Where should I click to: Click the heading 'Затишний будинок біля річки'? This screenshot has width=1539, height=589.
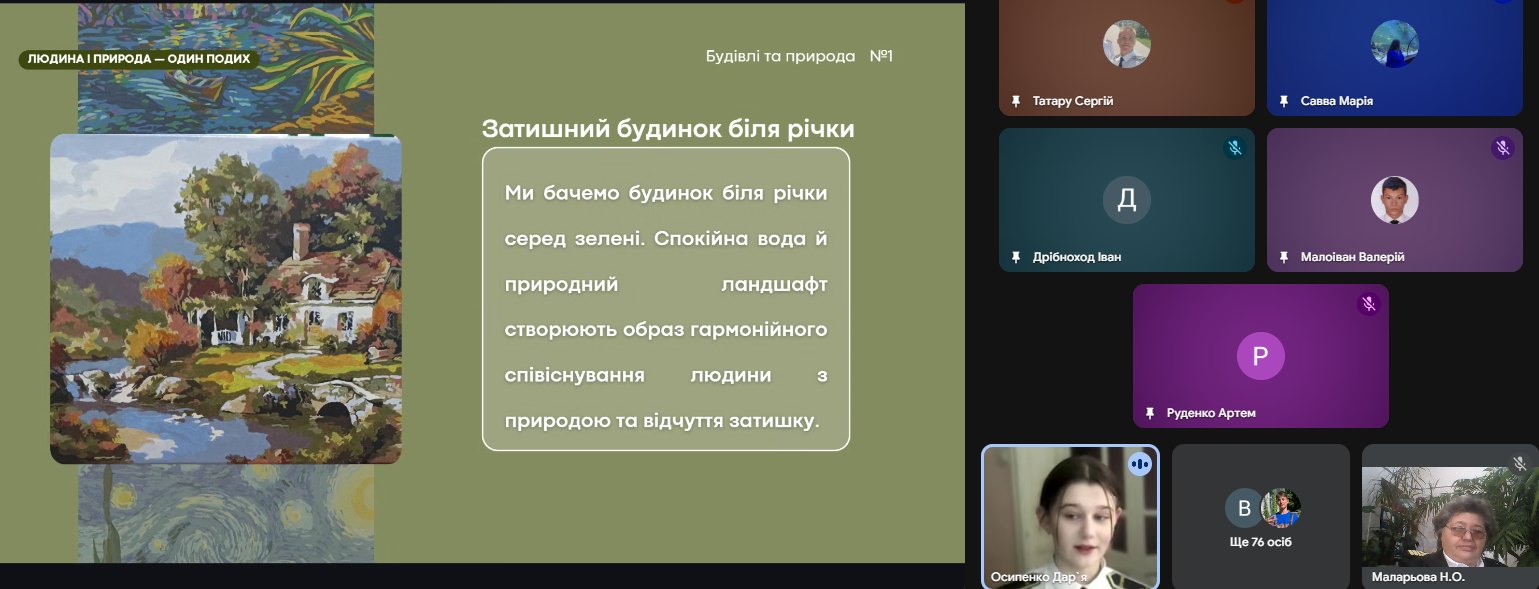tap(668, 129)
